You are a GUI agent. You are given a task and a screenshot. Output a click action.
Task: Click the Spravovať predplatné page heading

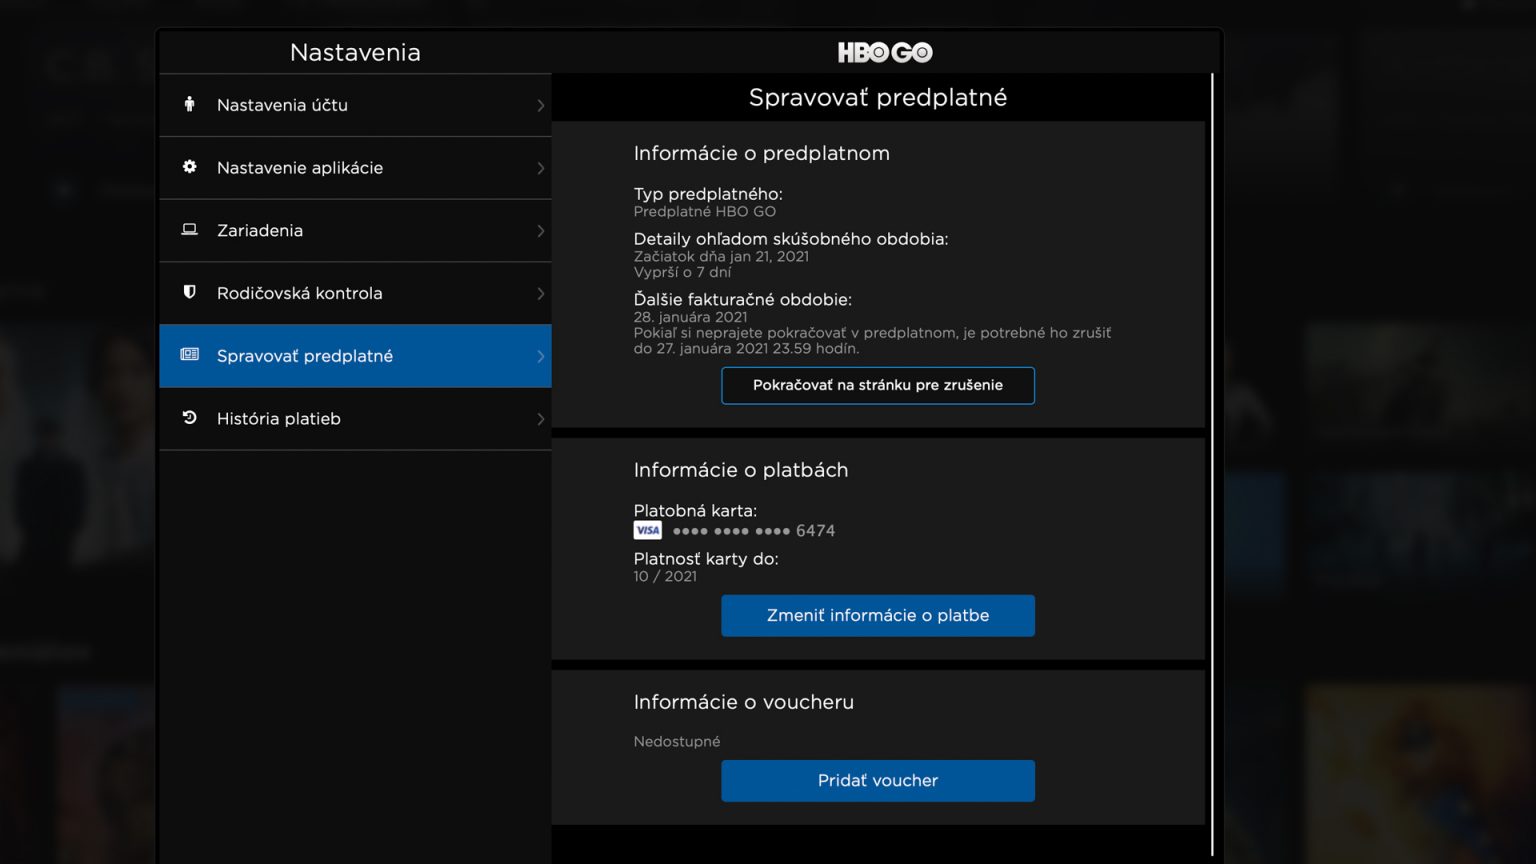coord(878,97)
